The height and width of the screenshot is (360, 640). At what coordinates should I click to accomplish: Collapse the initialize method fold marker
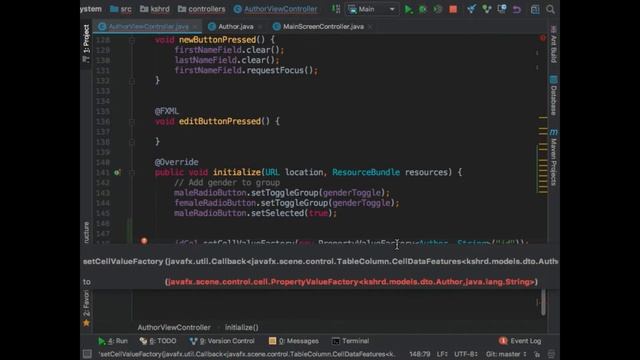[x=132, y=173]
